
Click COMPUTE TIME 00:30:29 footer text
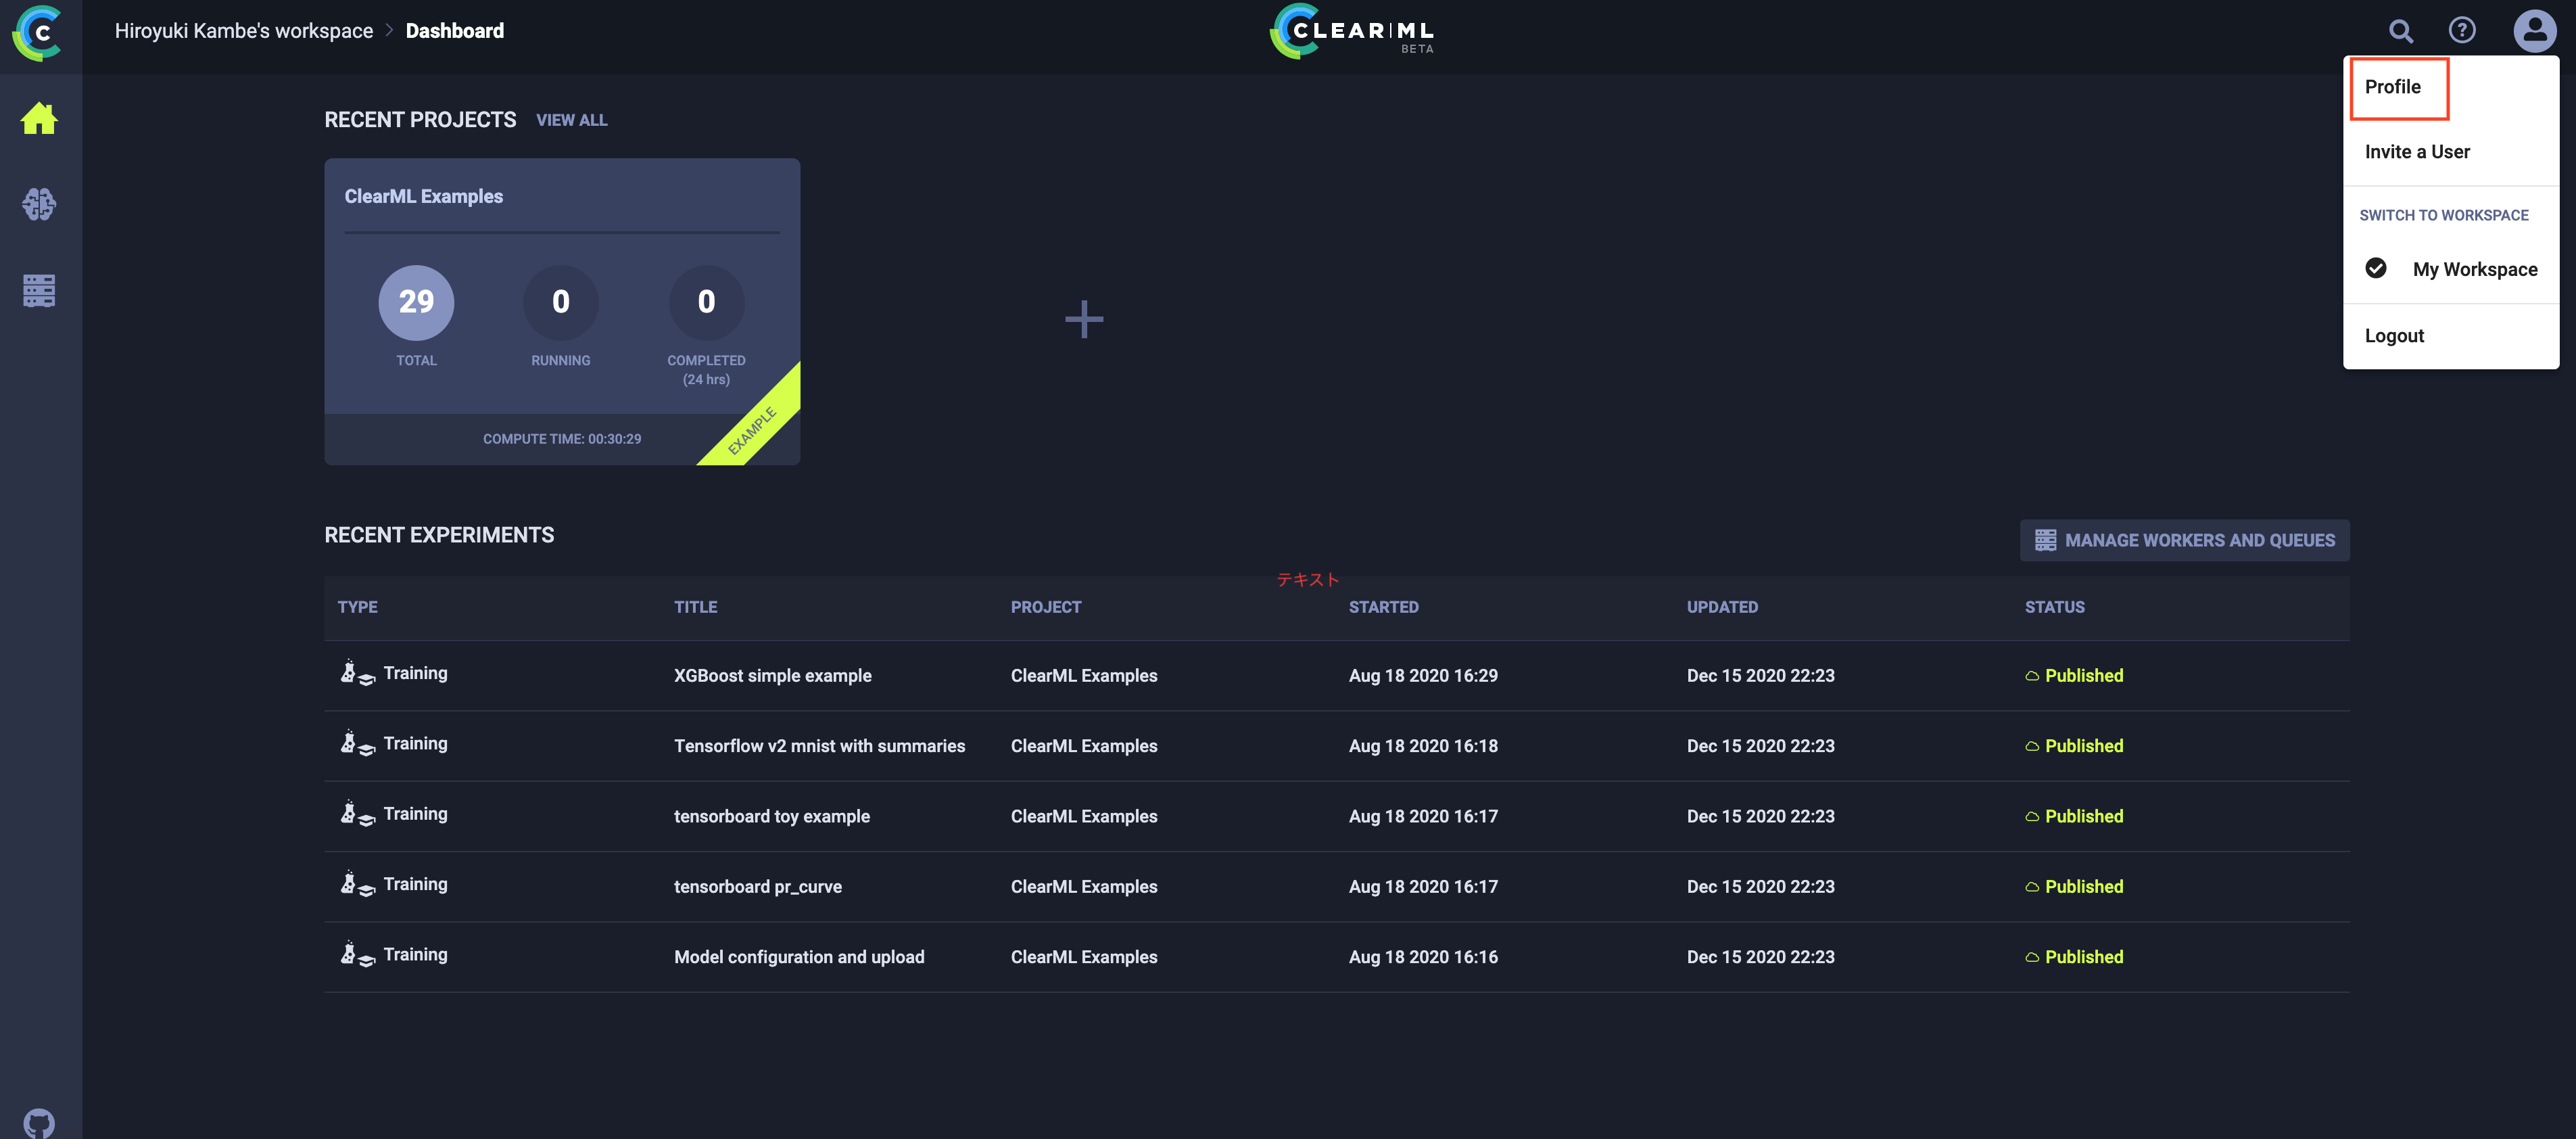[561, 439]
